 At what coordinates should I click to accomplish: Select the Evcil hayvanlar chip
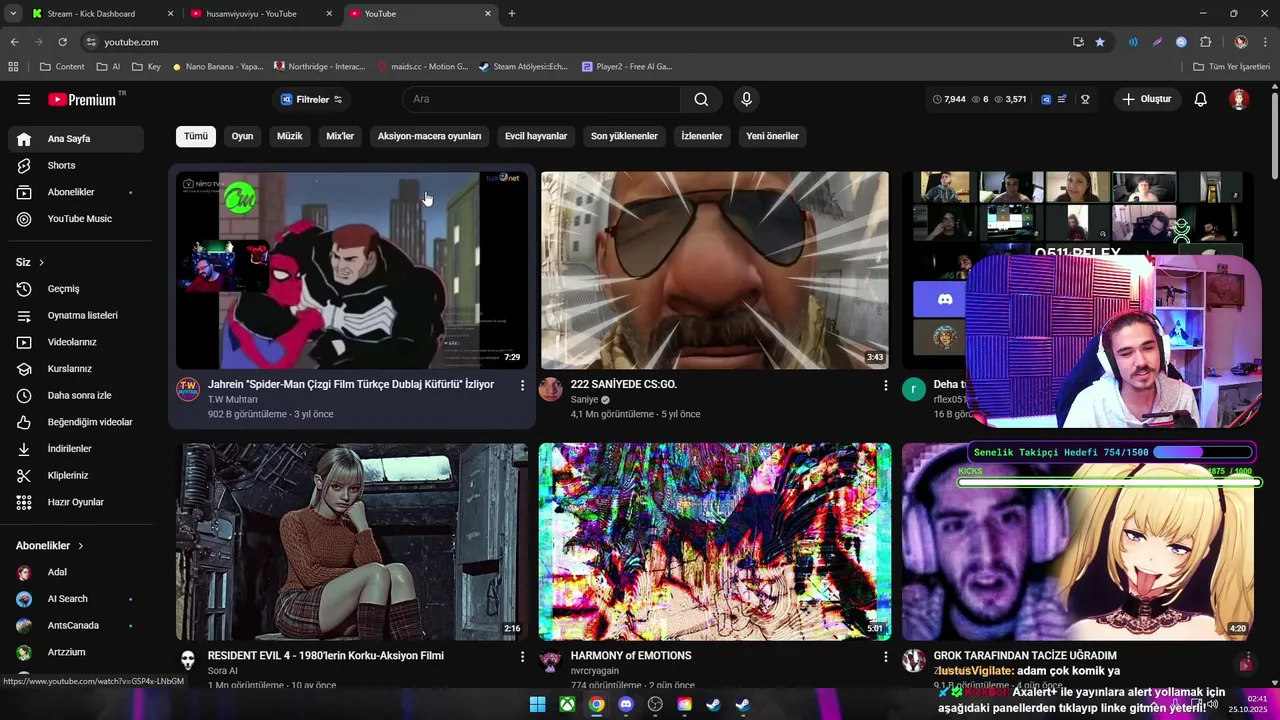point(536,136)
